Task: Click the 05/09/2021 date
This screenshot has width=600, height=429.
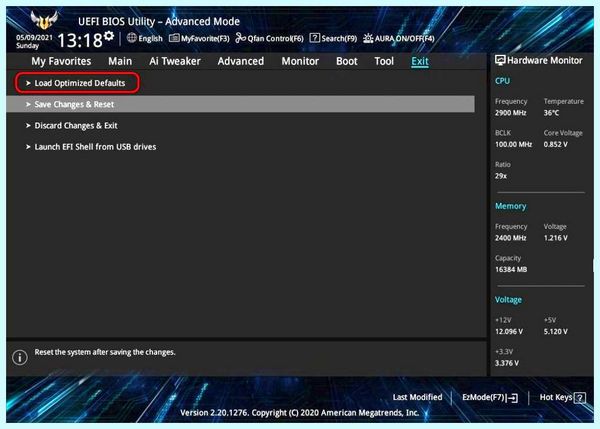Action: (34, 38)
